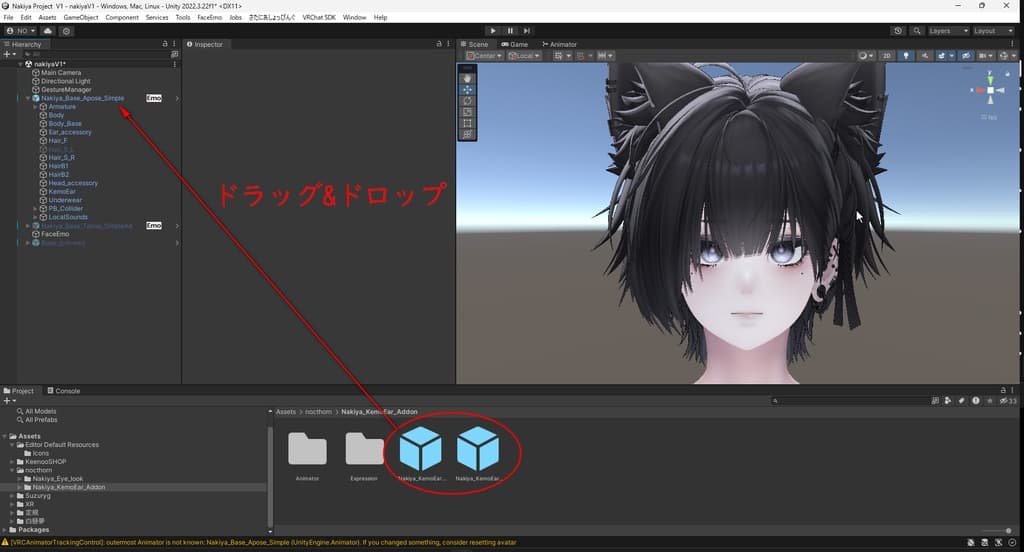Open Hierarchy create plus dropdown
The image size is (1024, 552).
click(9, 54)
